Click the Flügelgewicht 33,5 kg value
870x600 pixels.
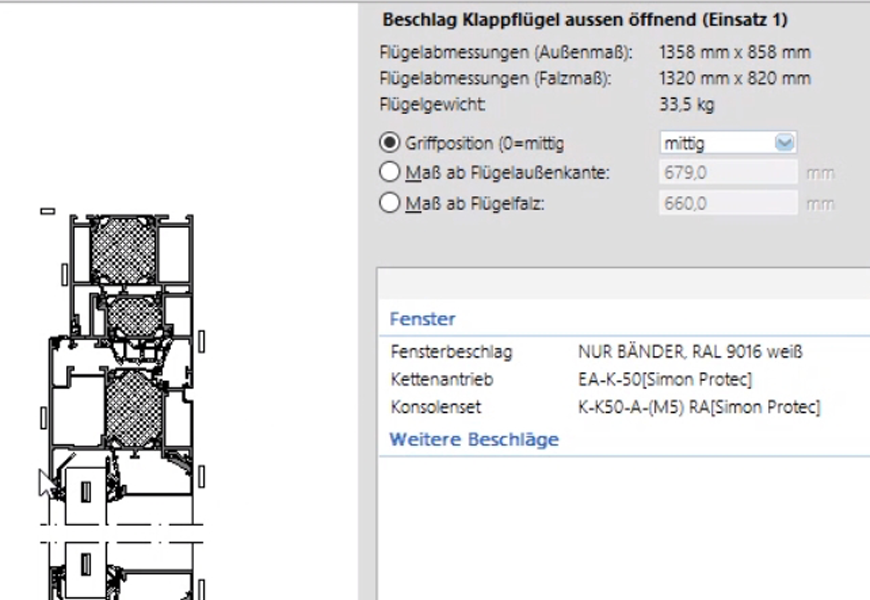pos(687,104)
